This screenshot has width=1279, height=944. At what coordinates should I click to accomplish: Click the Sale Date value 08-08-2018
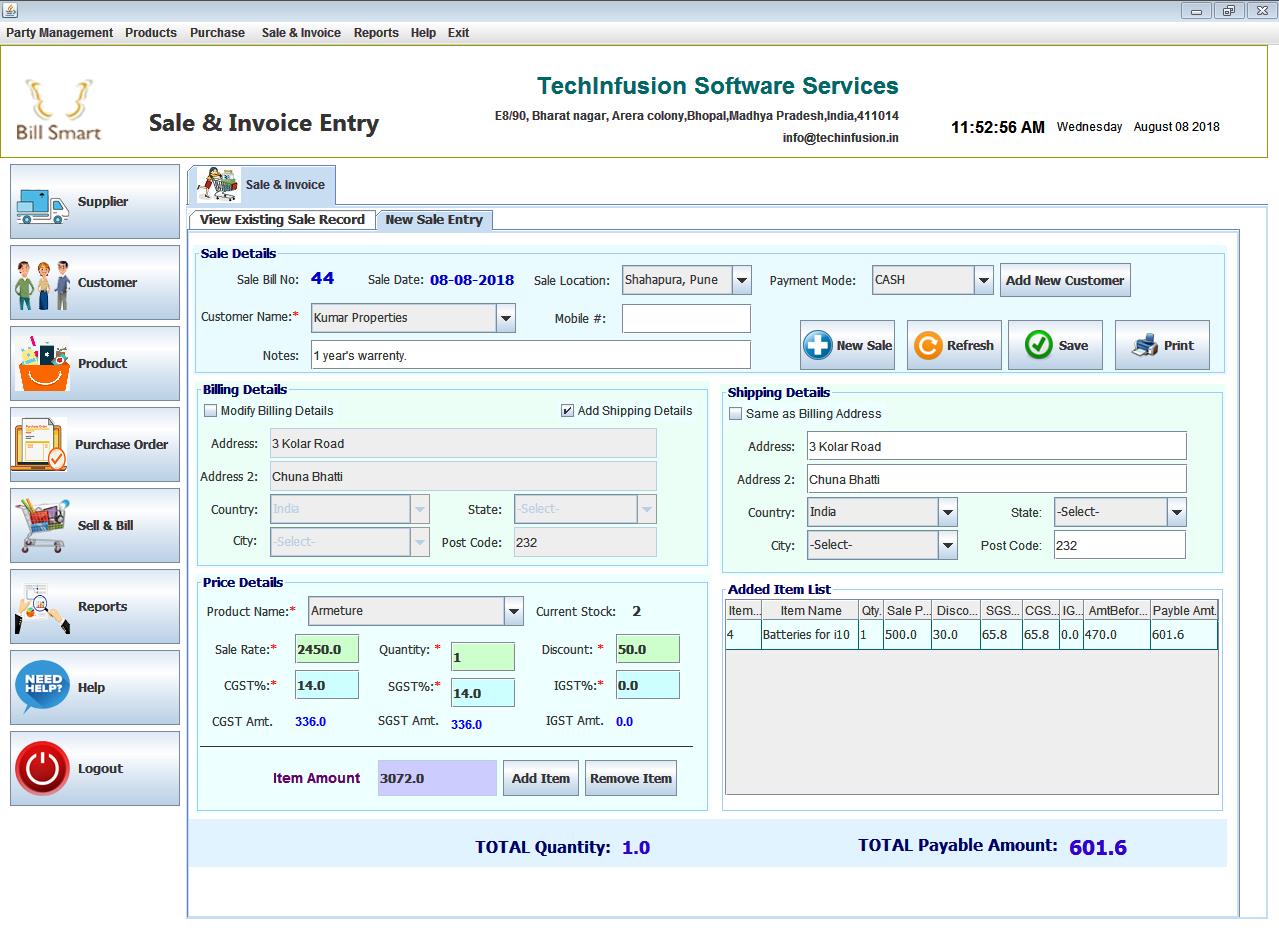[472, 281]
